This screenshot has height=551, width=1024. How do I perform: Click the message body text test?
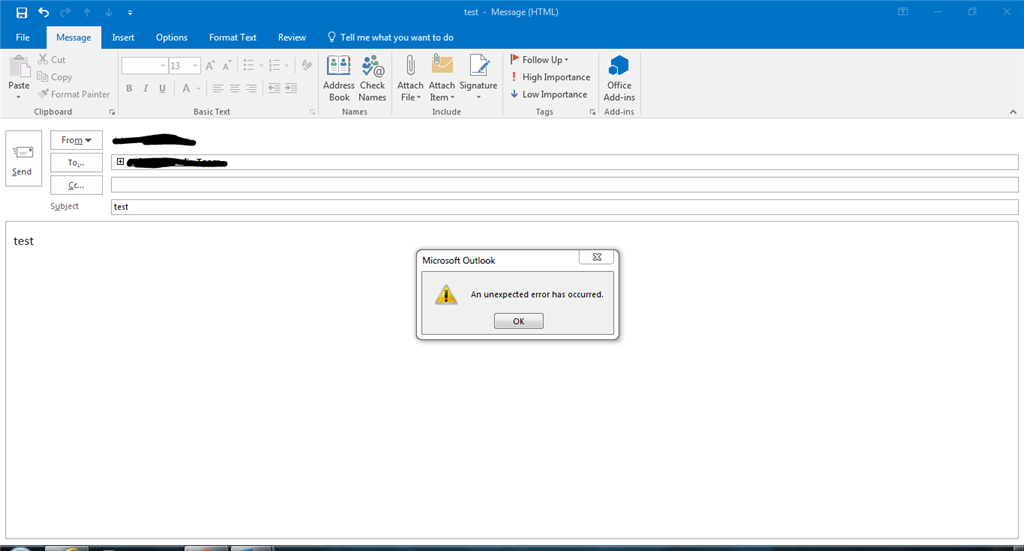(x=24, y=241)
